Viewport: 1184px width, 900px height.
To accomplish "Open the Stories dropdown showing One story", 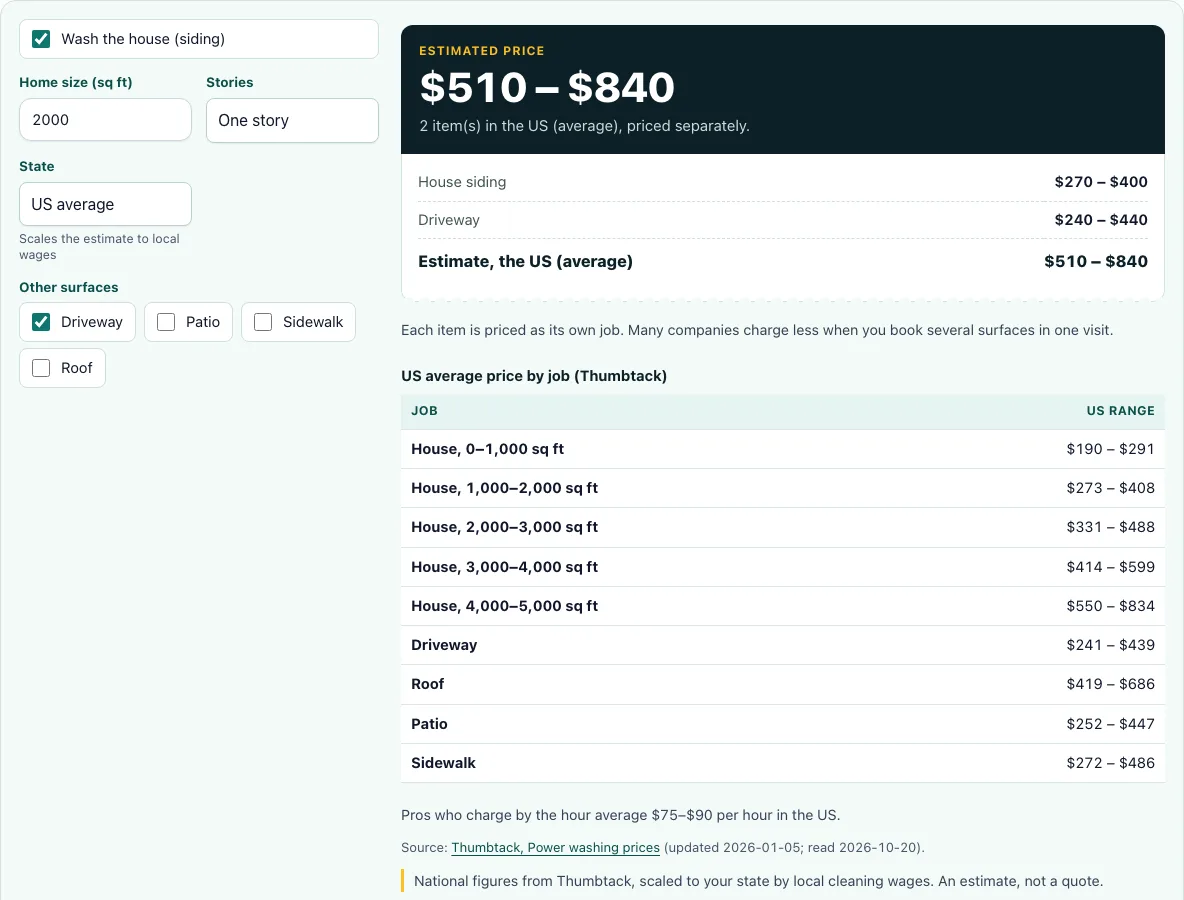I will pyautogui.click(x=292, y=120).
